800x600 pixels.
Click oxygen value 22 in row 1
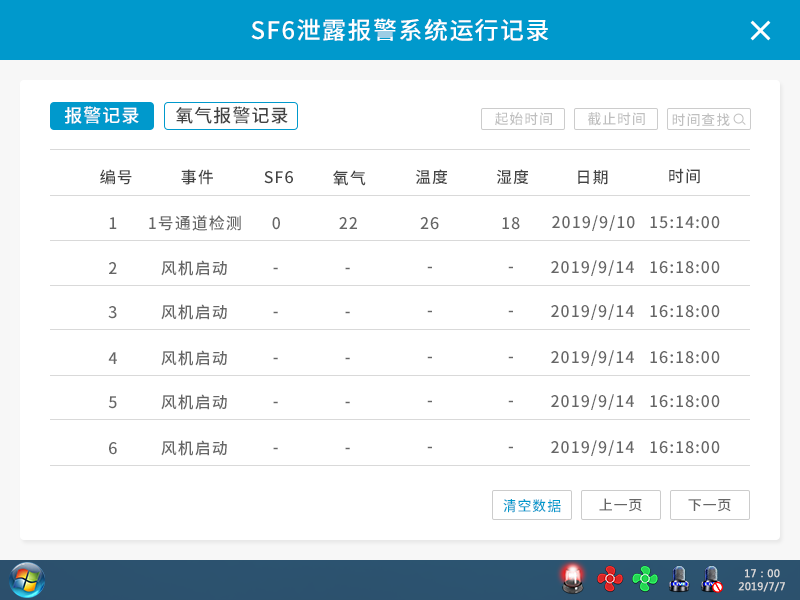pyautogui.click(x=348, y=223)
